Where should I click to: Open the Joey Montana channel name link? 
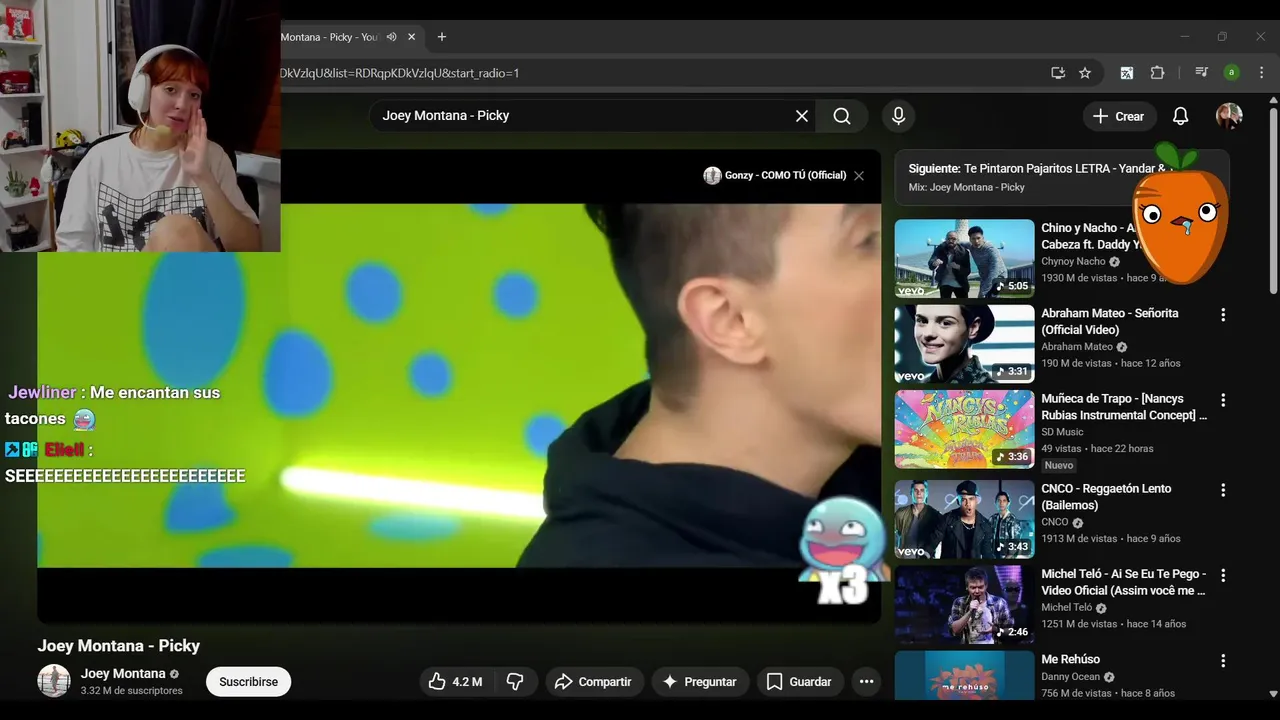[x=123, y=674]
